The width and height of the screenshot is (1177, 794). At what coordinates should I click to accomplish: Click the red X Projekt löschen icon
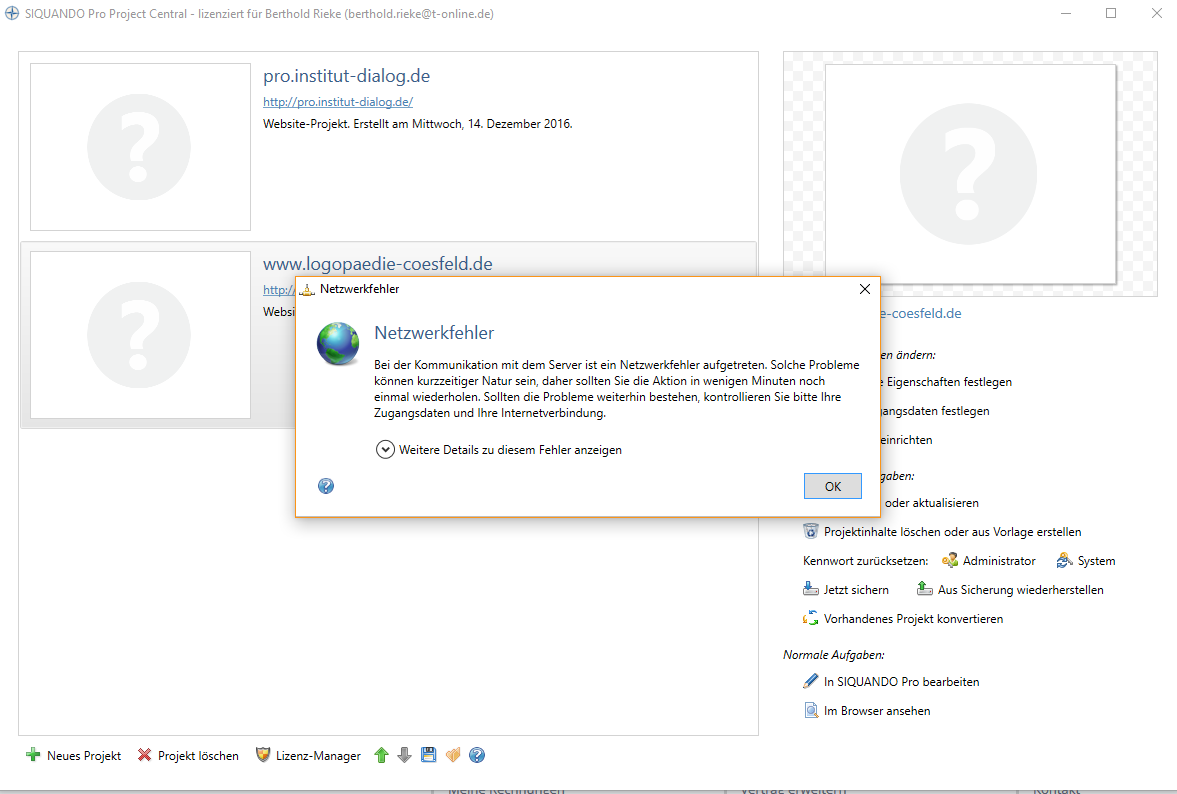[x=145, y=755]
